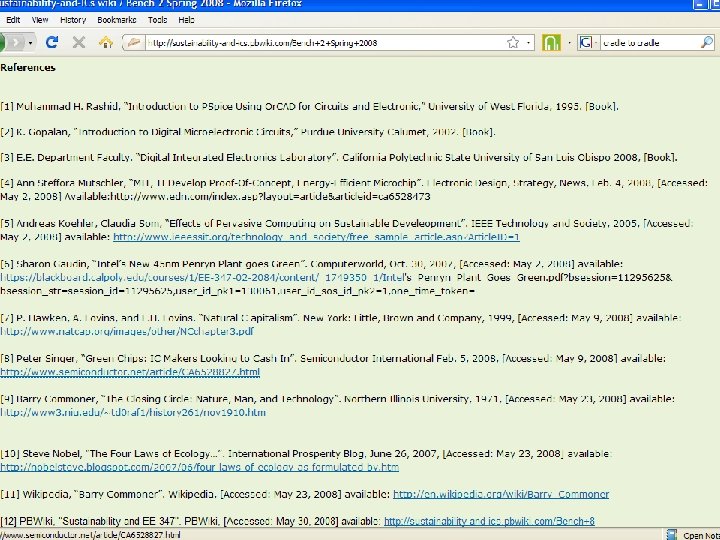Click the Stop loading X icon
Screen dimensions: 720x540
point(79,42)
